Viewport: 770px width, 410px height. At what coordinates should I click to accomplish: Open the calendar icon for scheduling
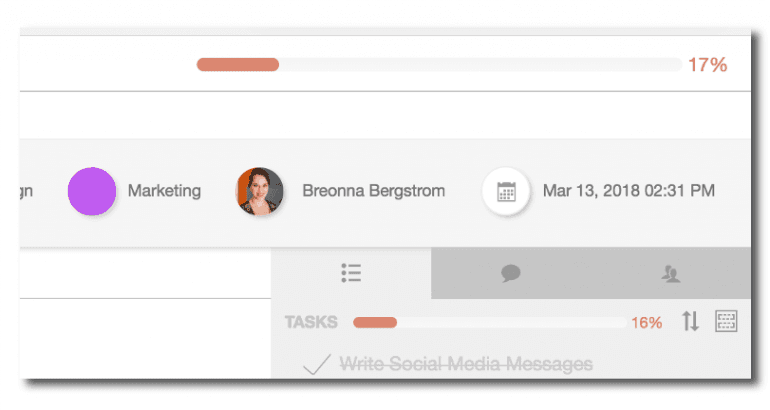coord(506,191)
